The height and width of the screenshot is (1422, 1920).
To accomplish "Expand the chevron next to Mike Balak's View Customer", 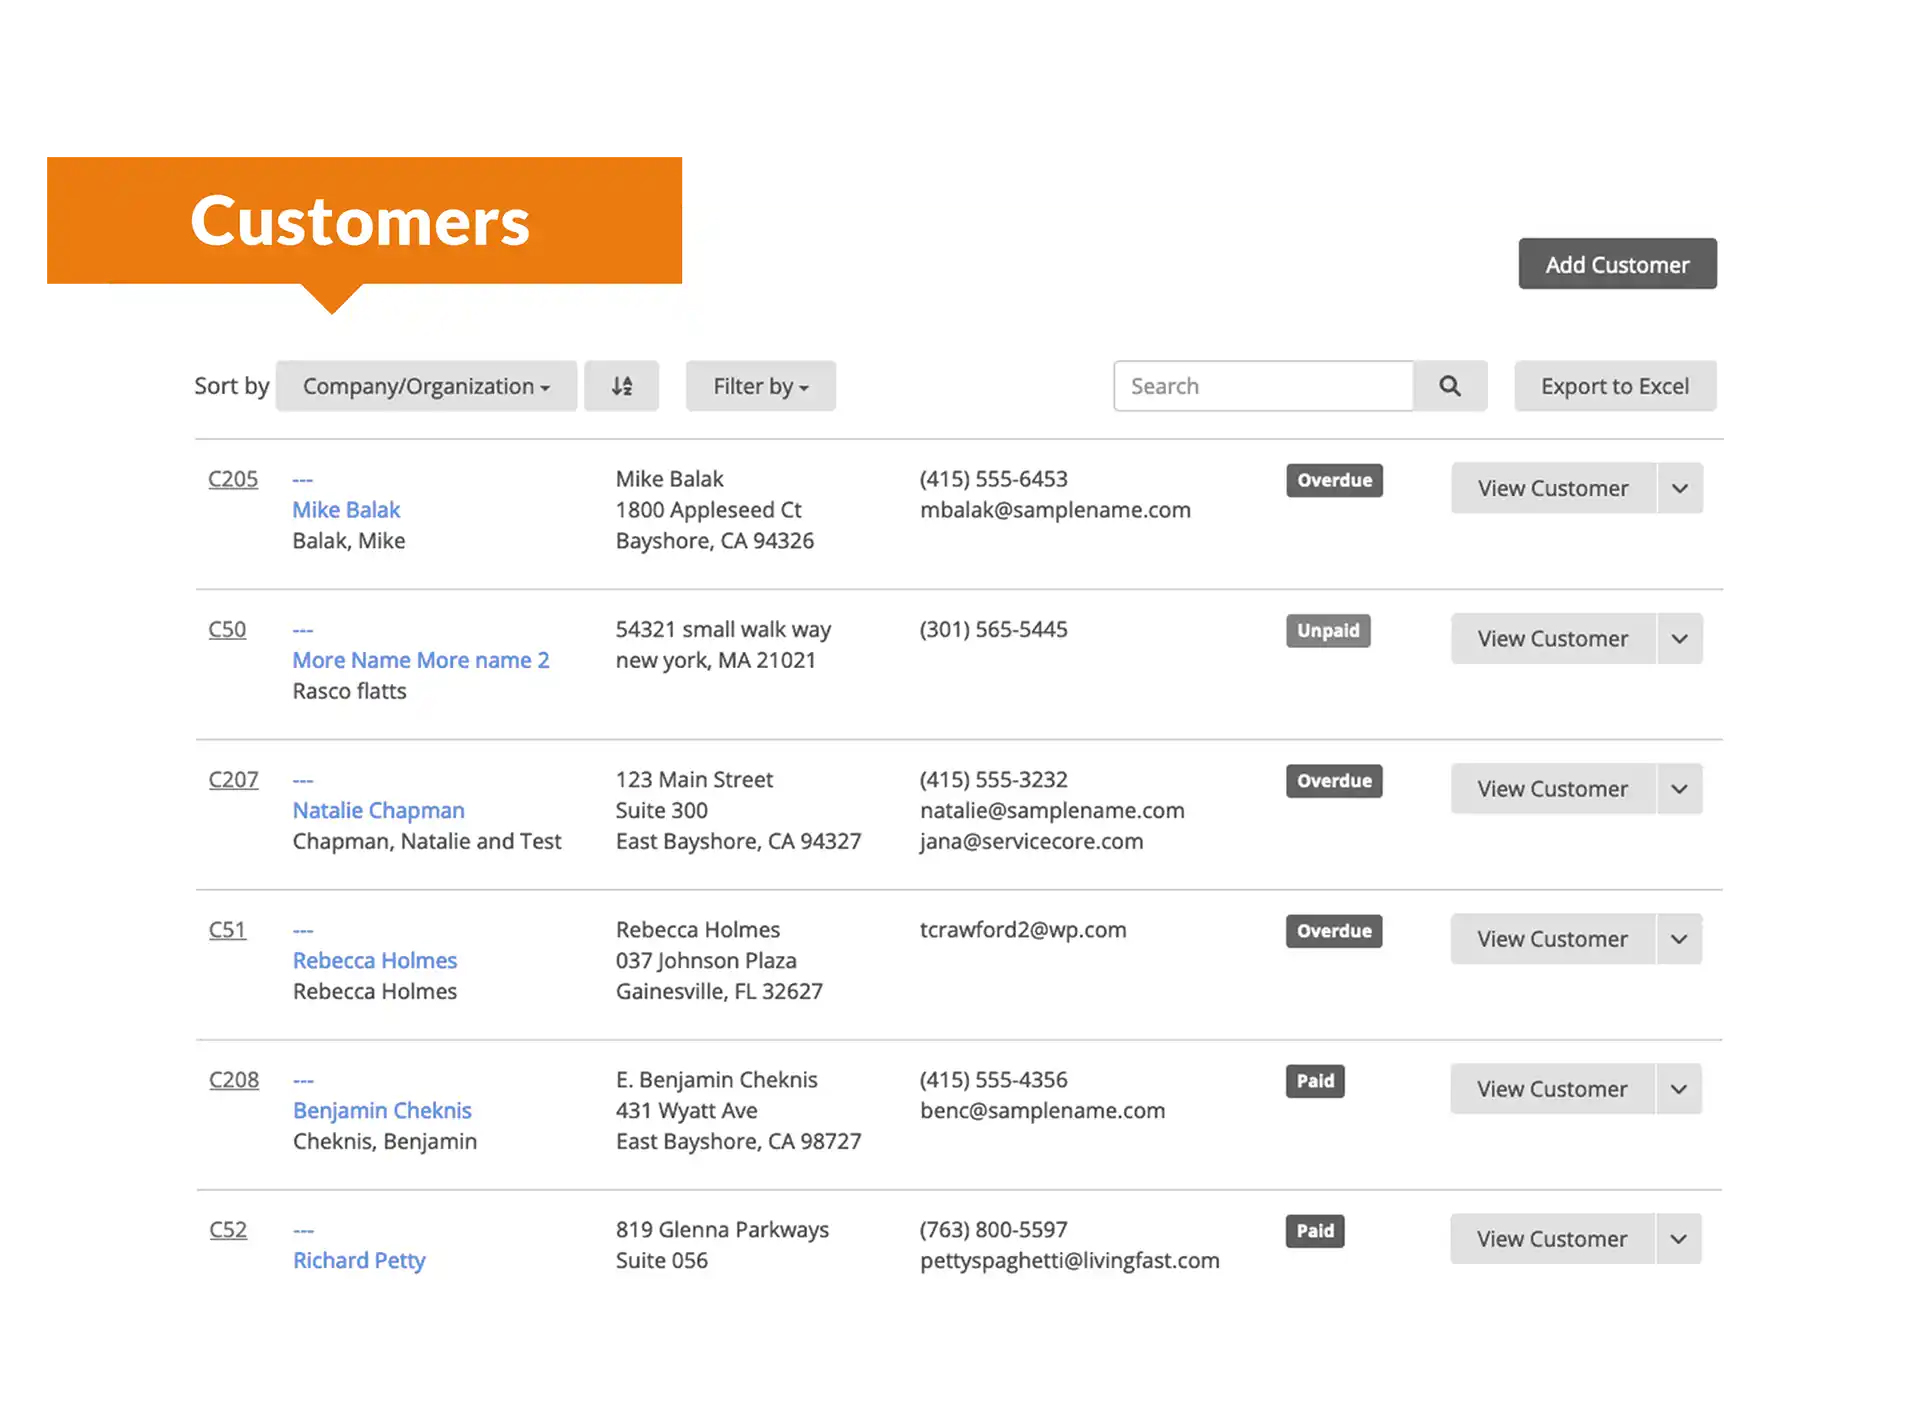I will [x=1679, y=488].
